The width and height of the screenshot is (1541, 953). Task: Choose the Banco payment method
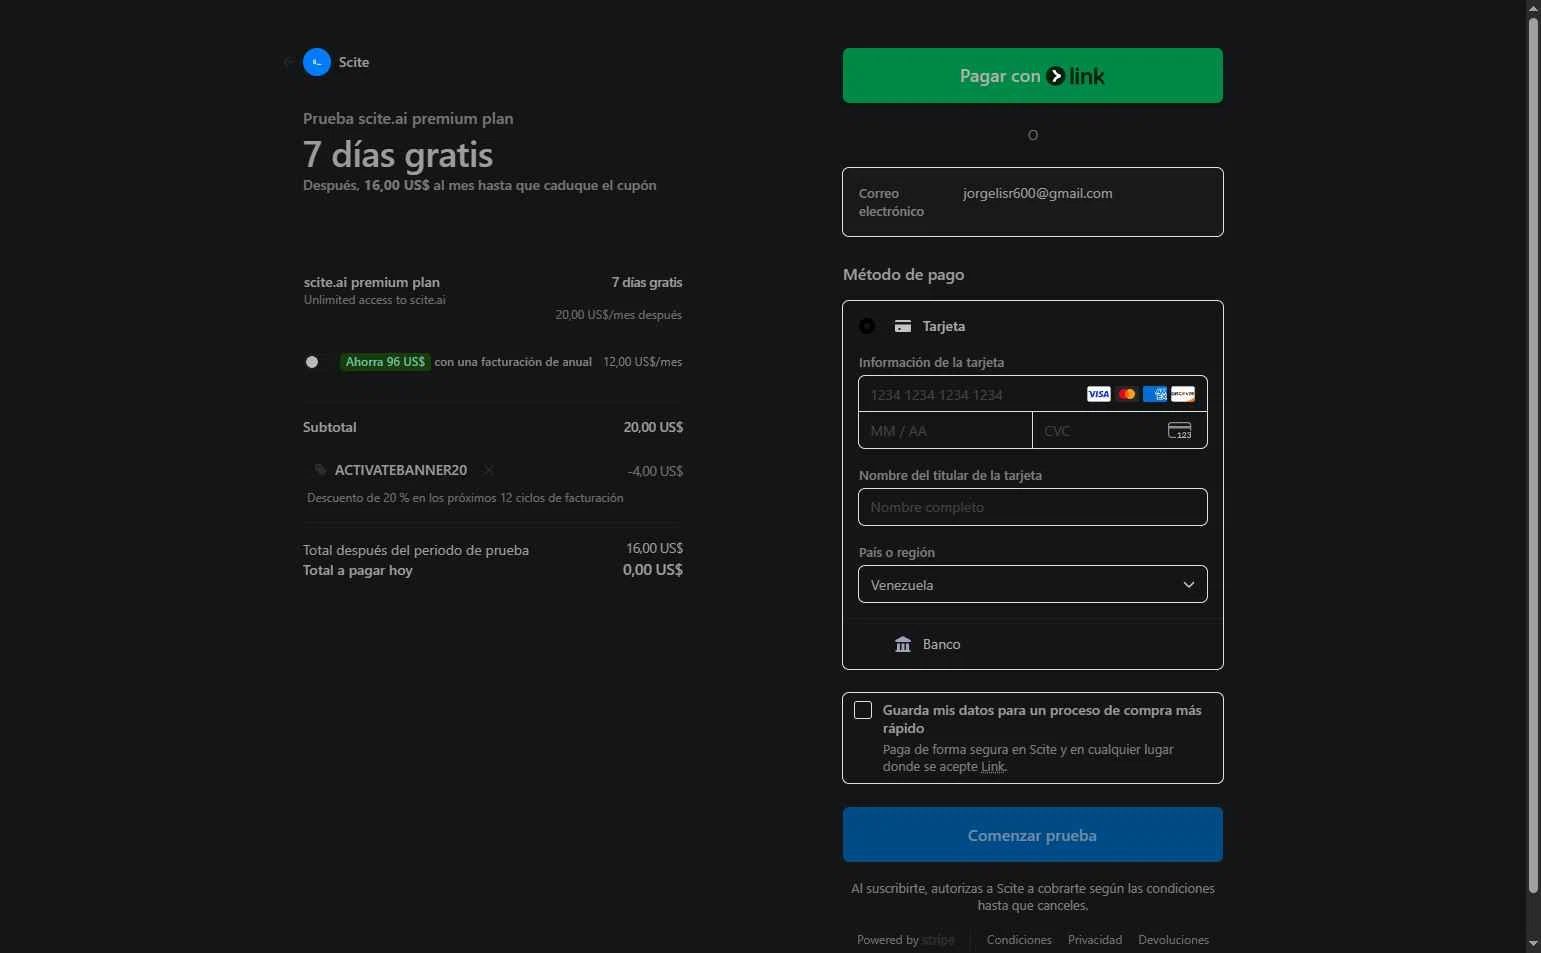pos(1032,644)
